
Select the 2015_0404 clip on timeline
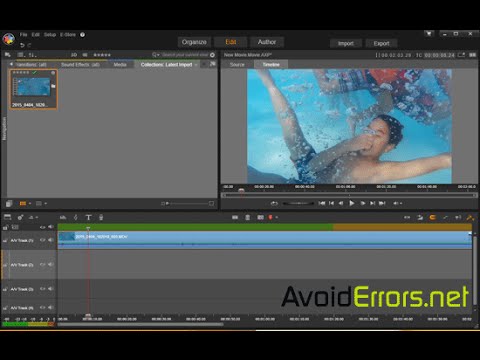(x=265, y=240)
